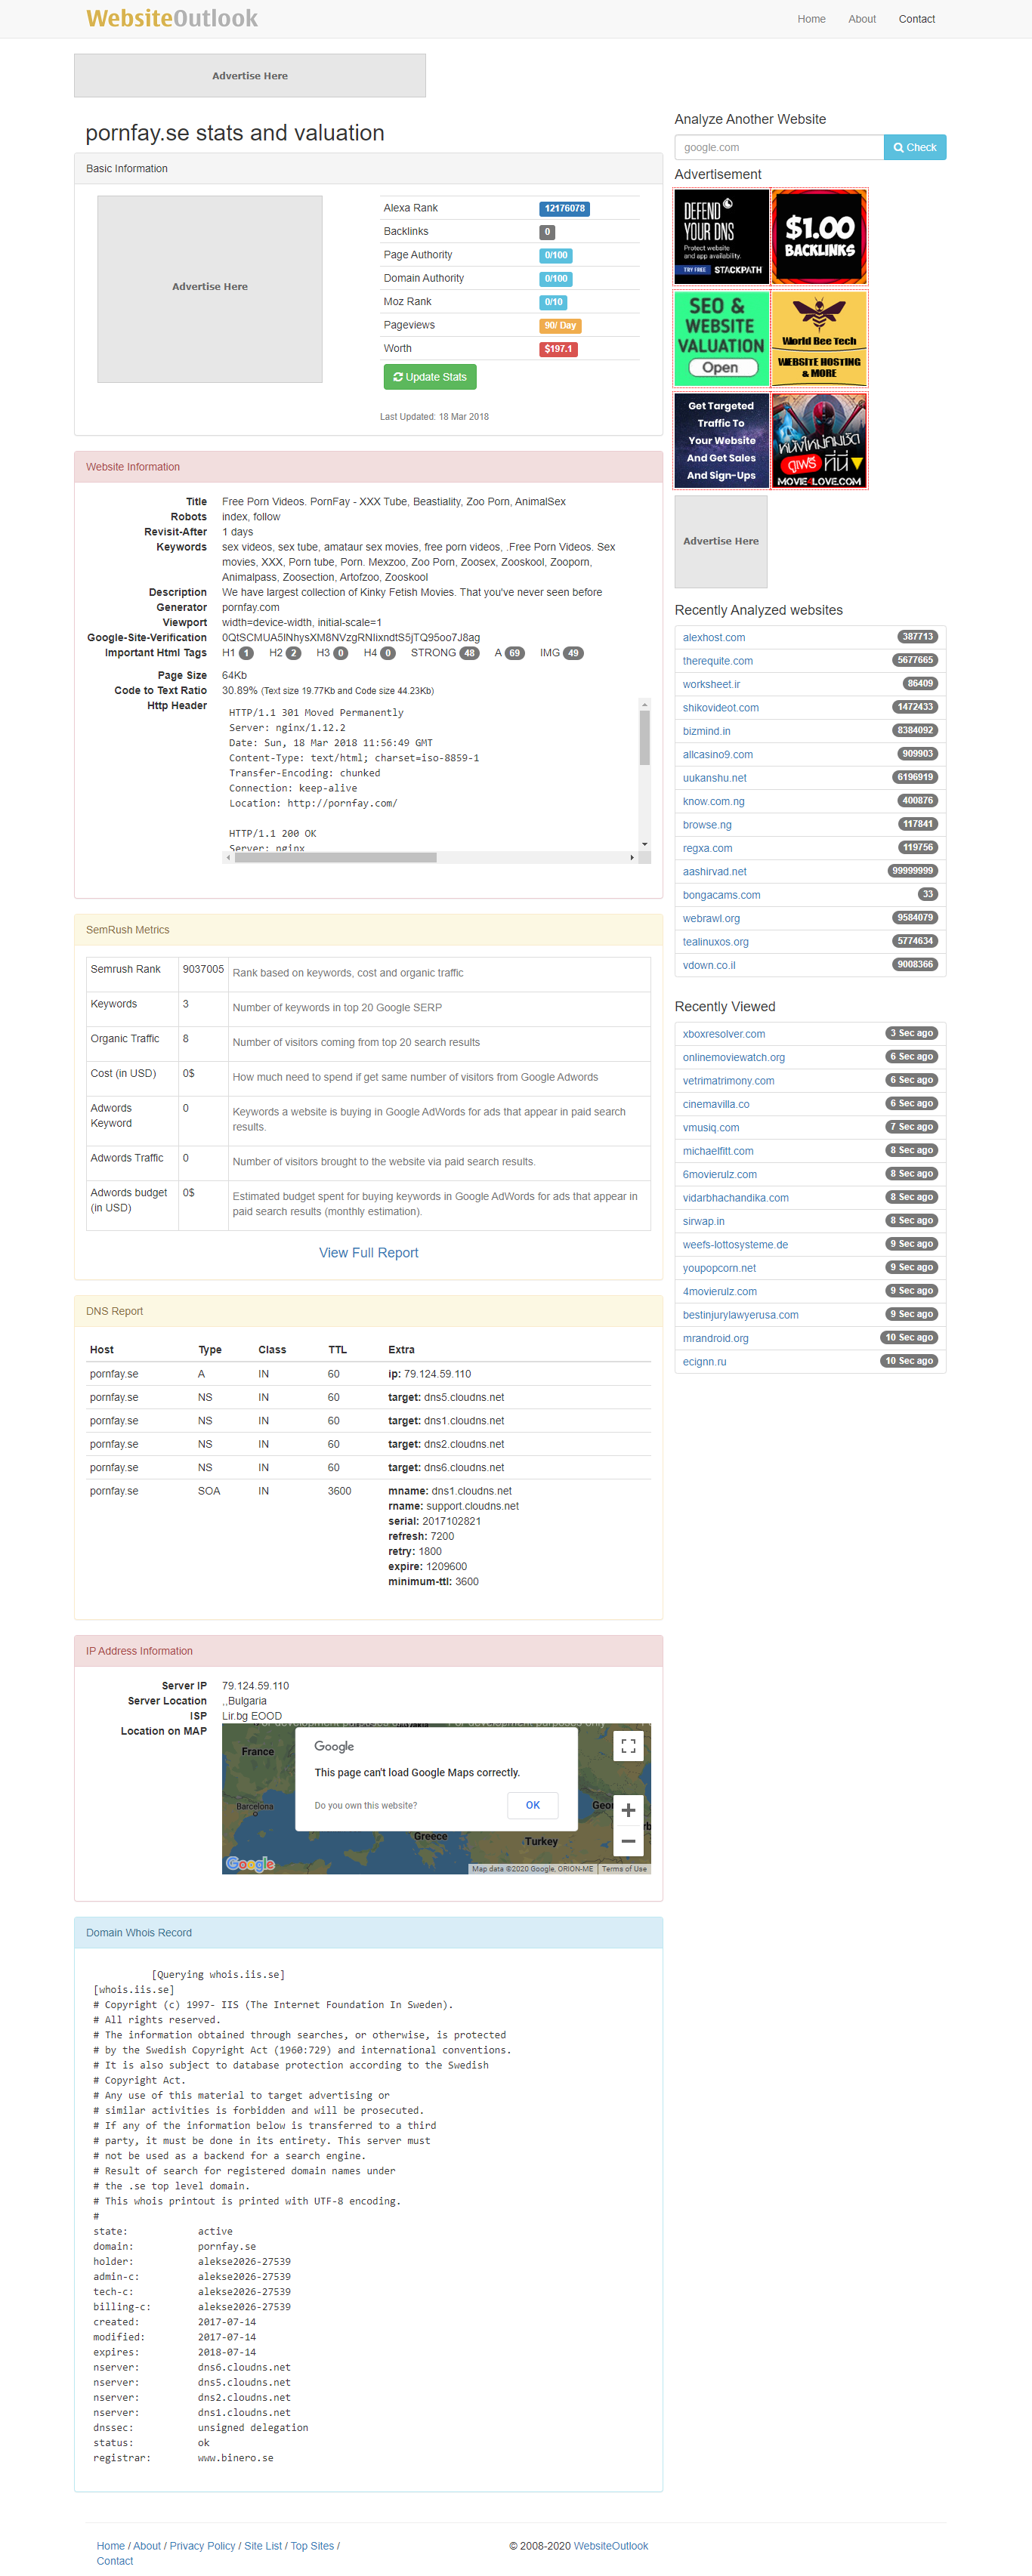The height and width of the screenshot is (2576, 1032).
Task: Open footer Top Sites link
Action: tap(312, 2546)
